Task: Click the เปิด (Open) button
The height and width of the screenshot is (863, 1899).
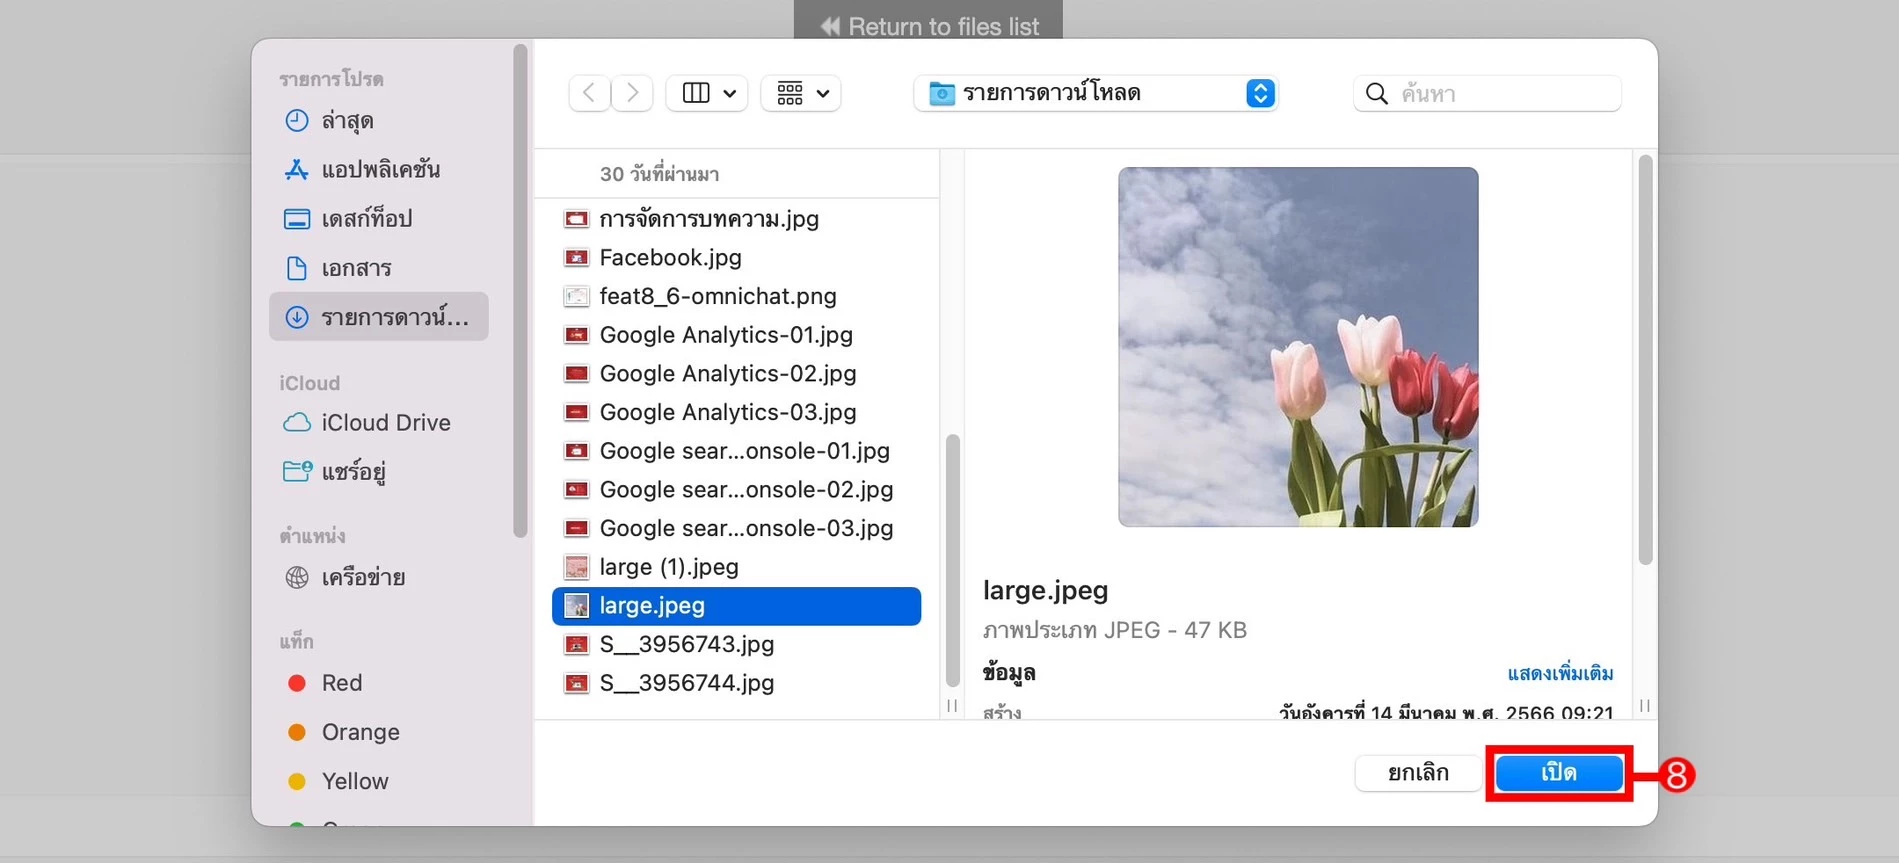Action: (1558, 773)
